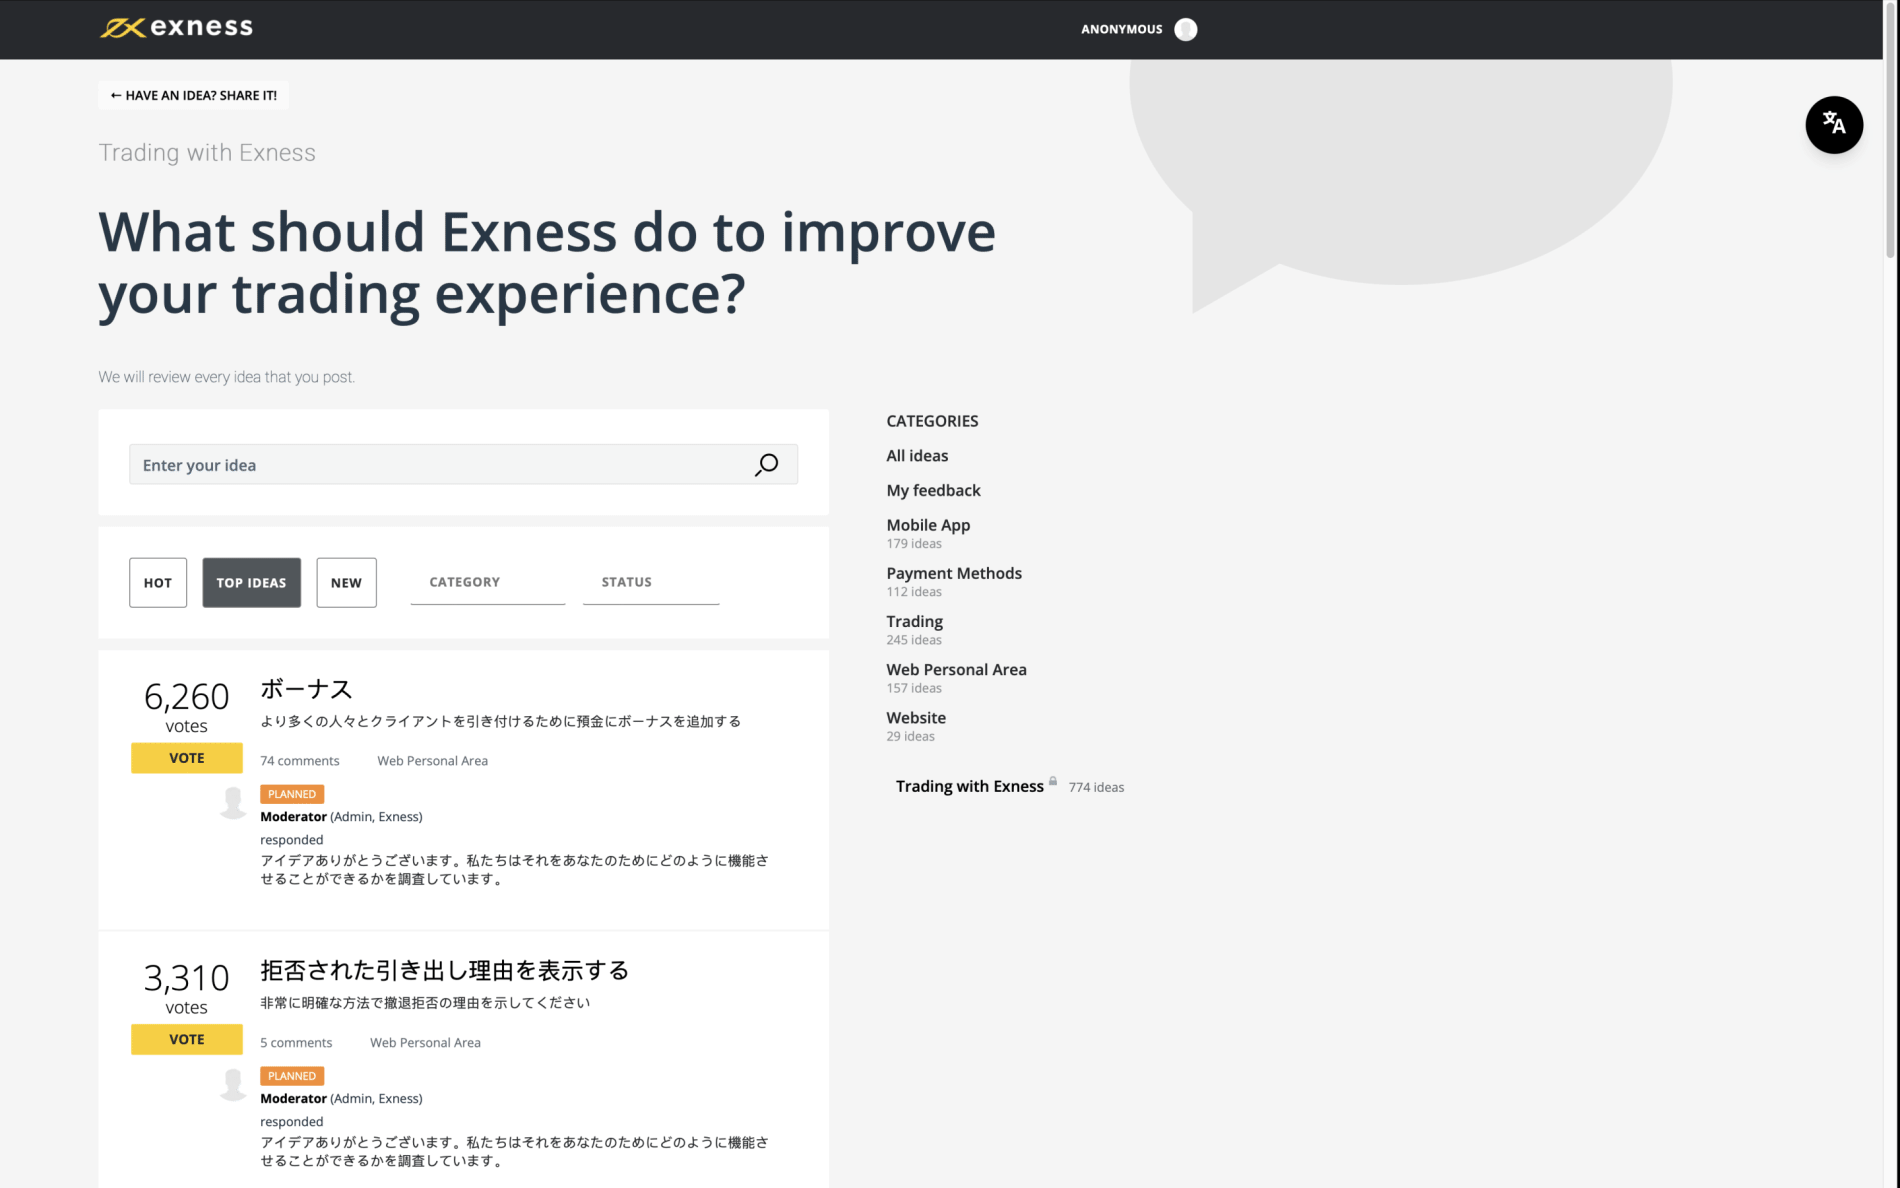
Task: Open the anonymous user avatar menu
Action: point(1185,29)
